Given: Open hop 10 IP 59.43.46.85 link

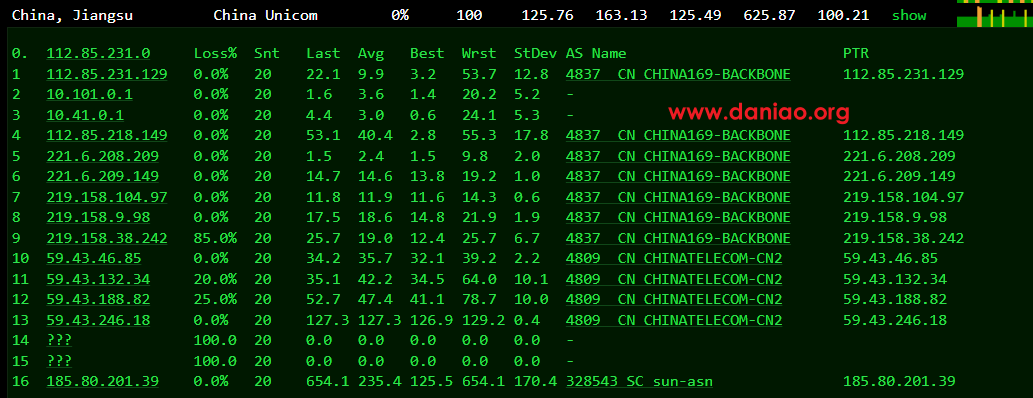Looking at the screenshot, I should coord(94,258).
